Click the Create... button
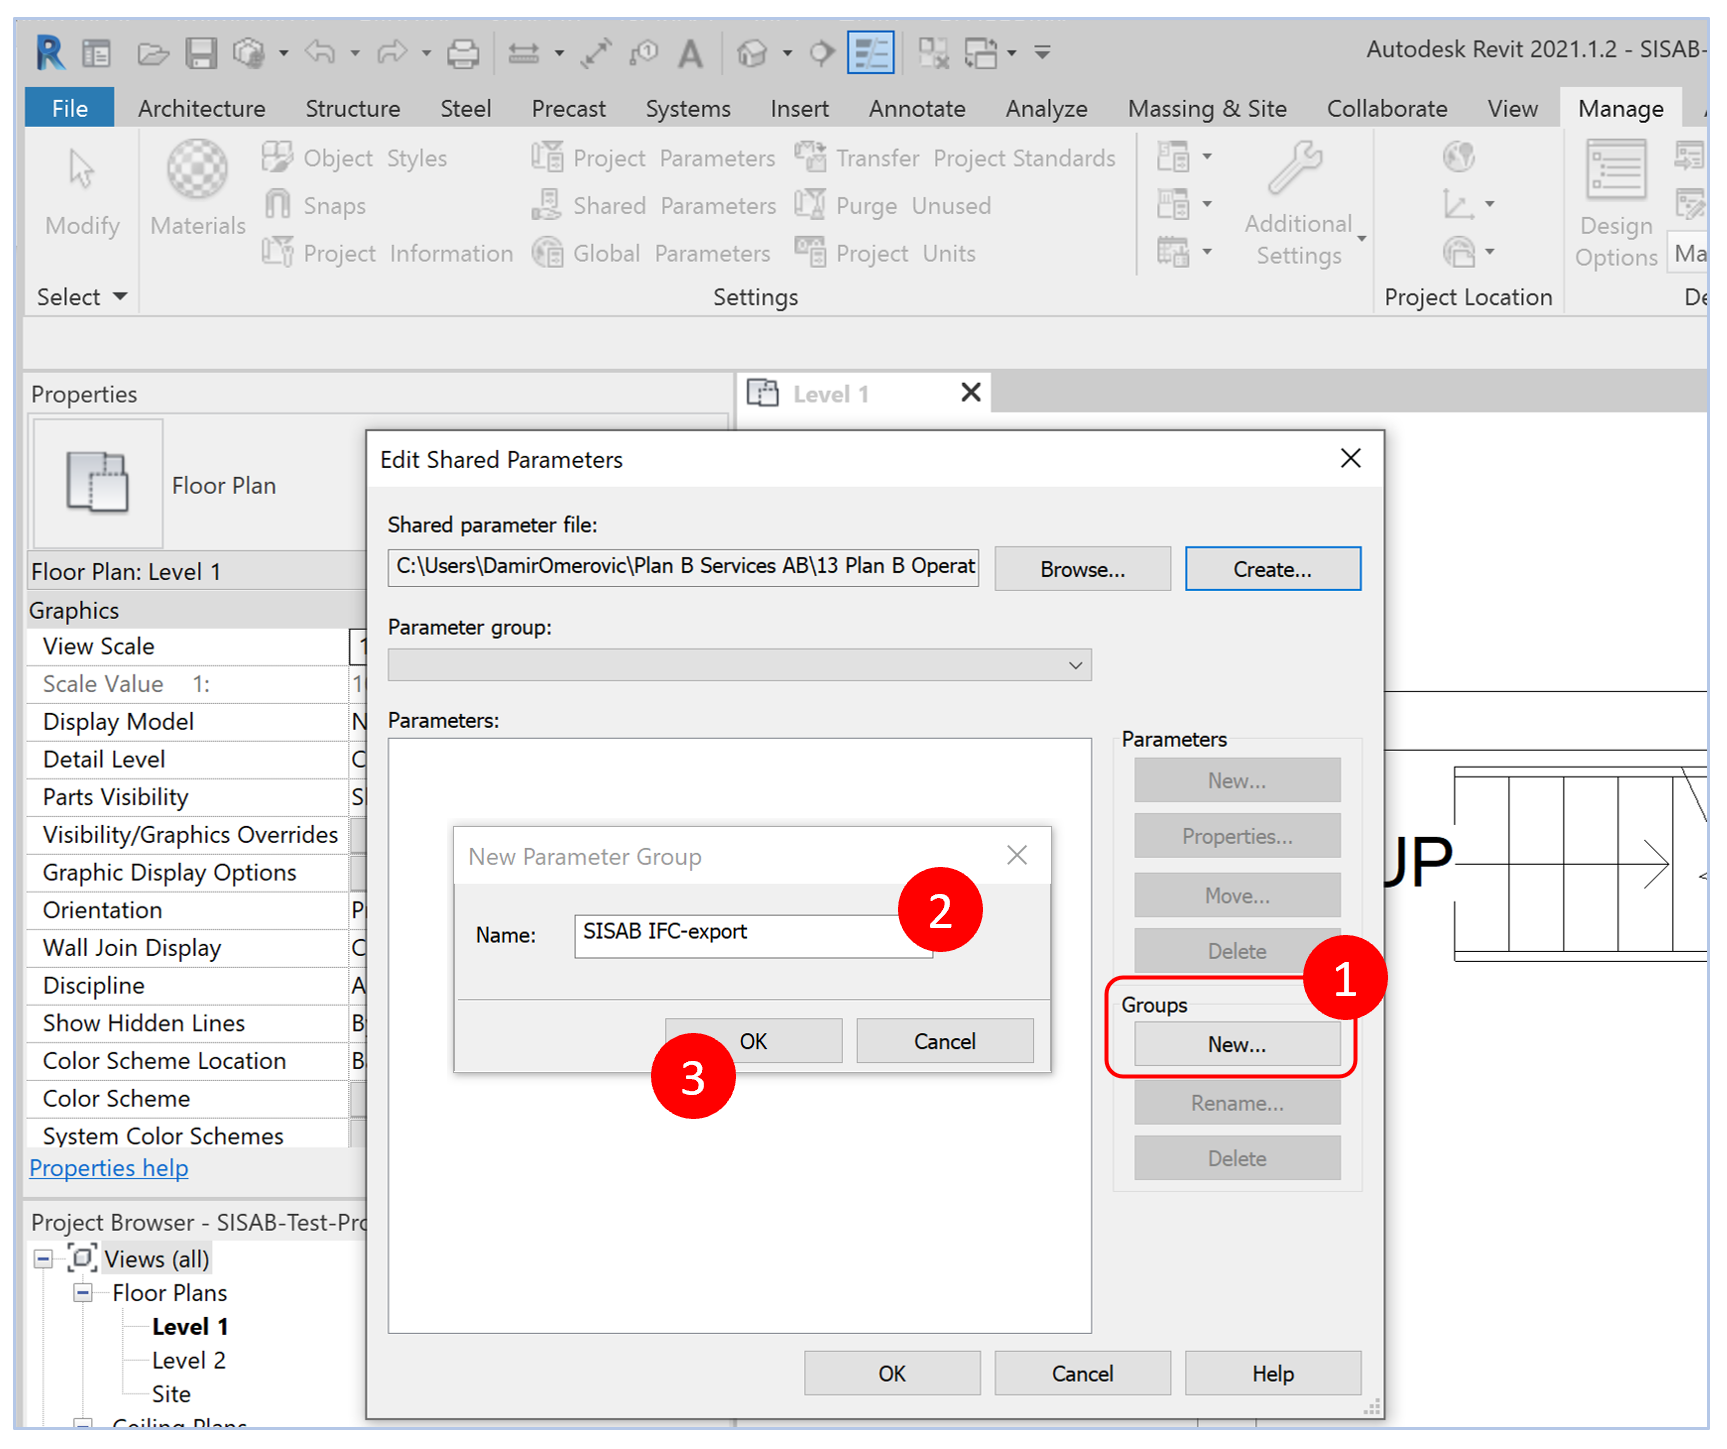 [x=1272, y=569]
